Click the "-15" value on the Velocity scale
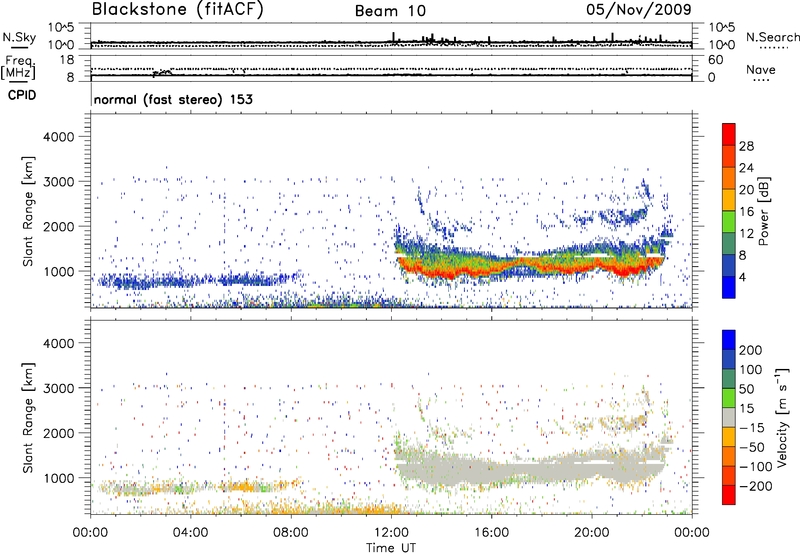This screenshot has width=800, height=554. point(752,427)
